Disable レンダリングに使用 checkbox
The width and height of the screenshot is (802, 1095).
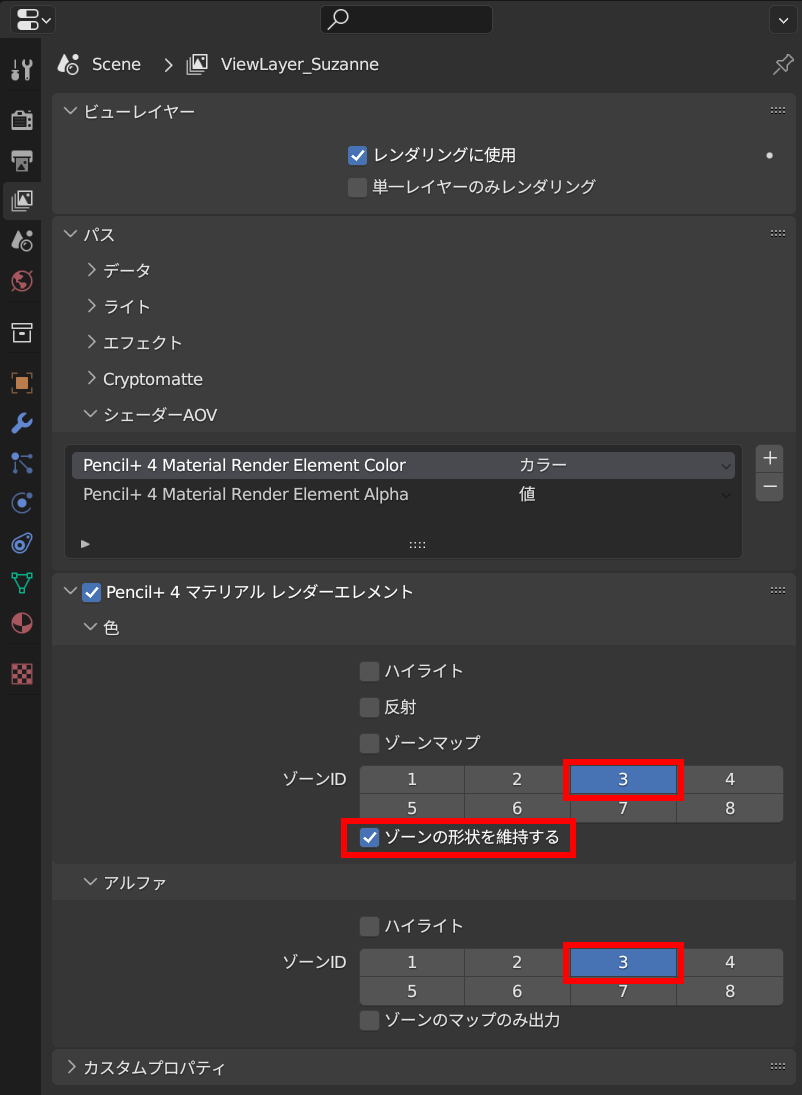coord(358,155)
